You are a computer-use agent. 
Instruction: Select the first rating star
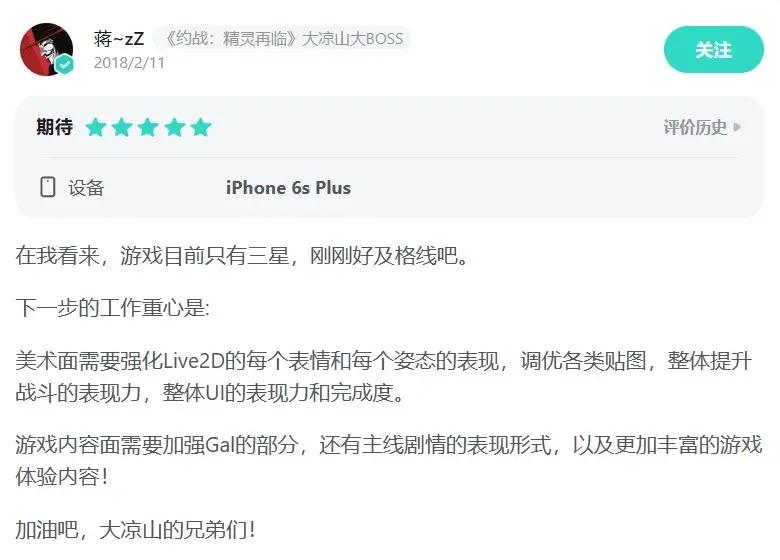pyautogui.click(x=96, y=127)
